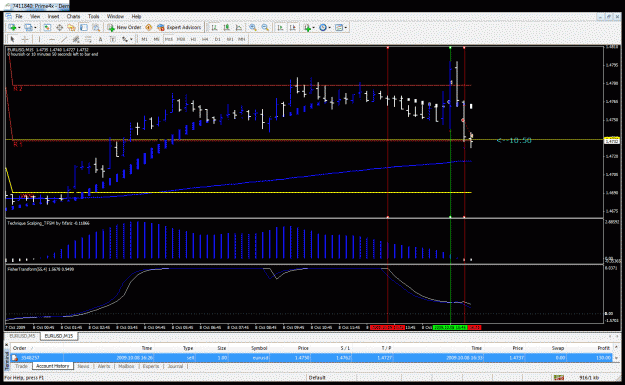
Task: Click the green time marker on the time axis
Action: [x=450, y=327]
